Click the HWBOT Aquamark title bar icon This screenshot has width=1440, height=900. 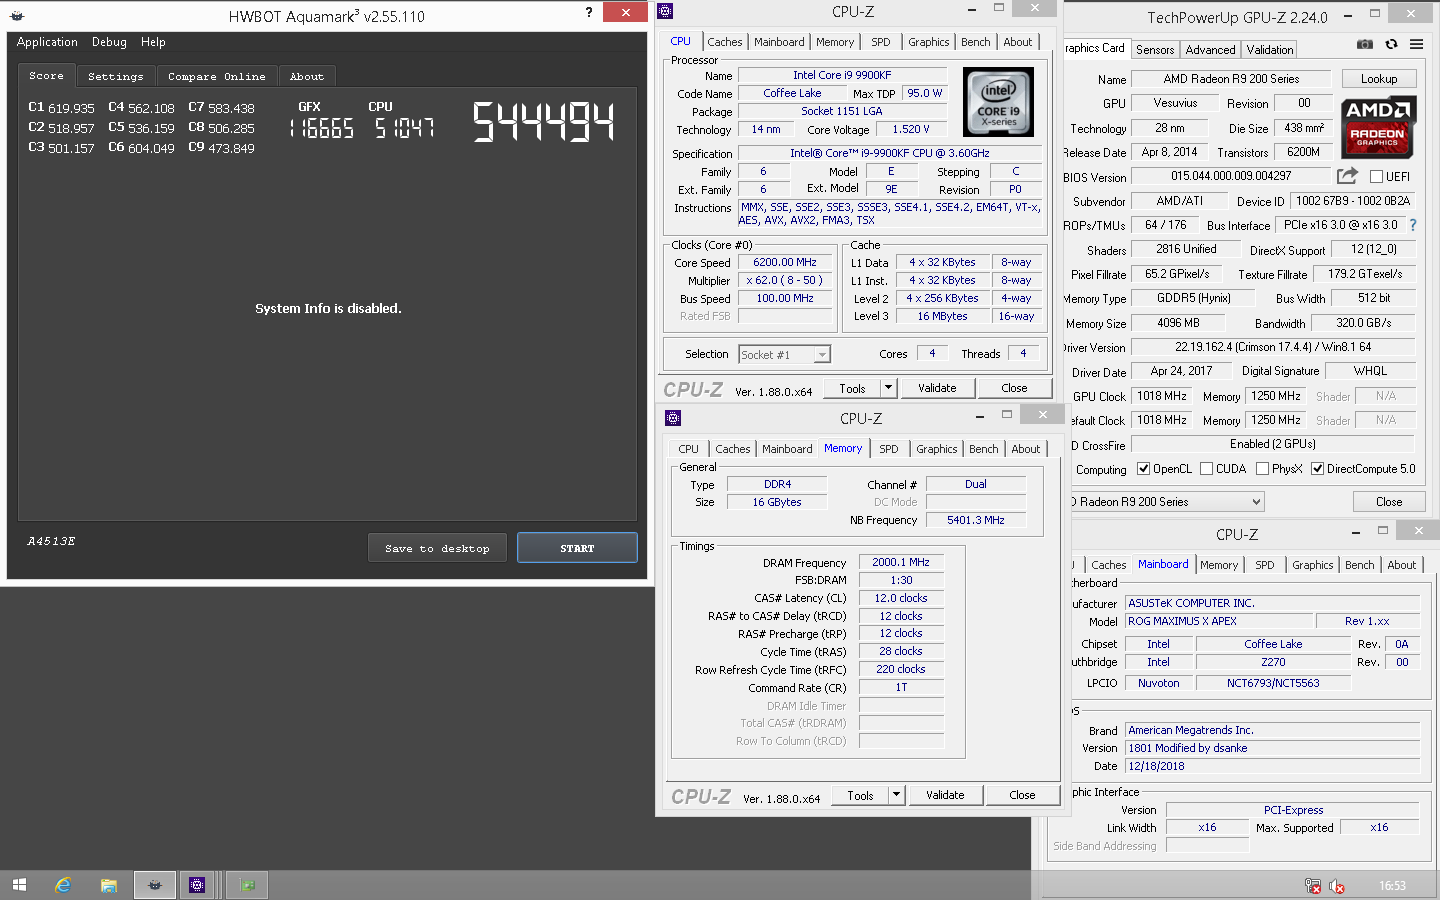click(x=16, y=16)
